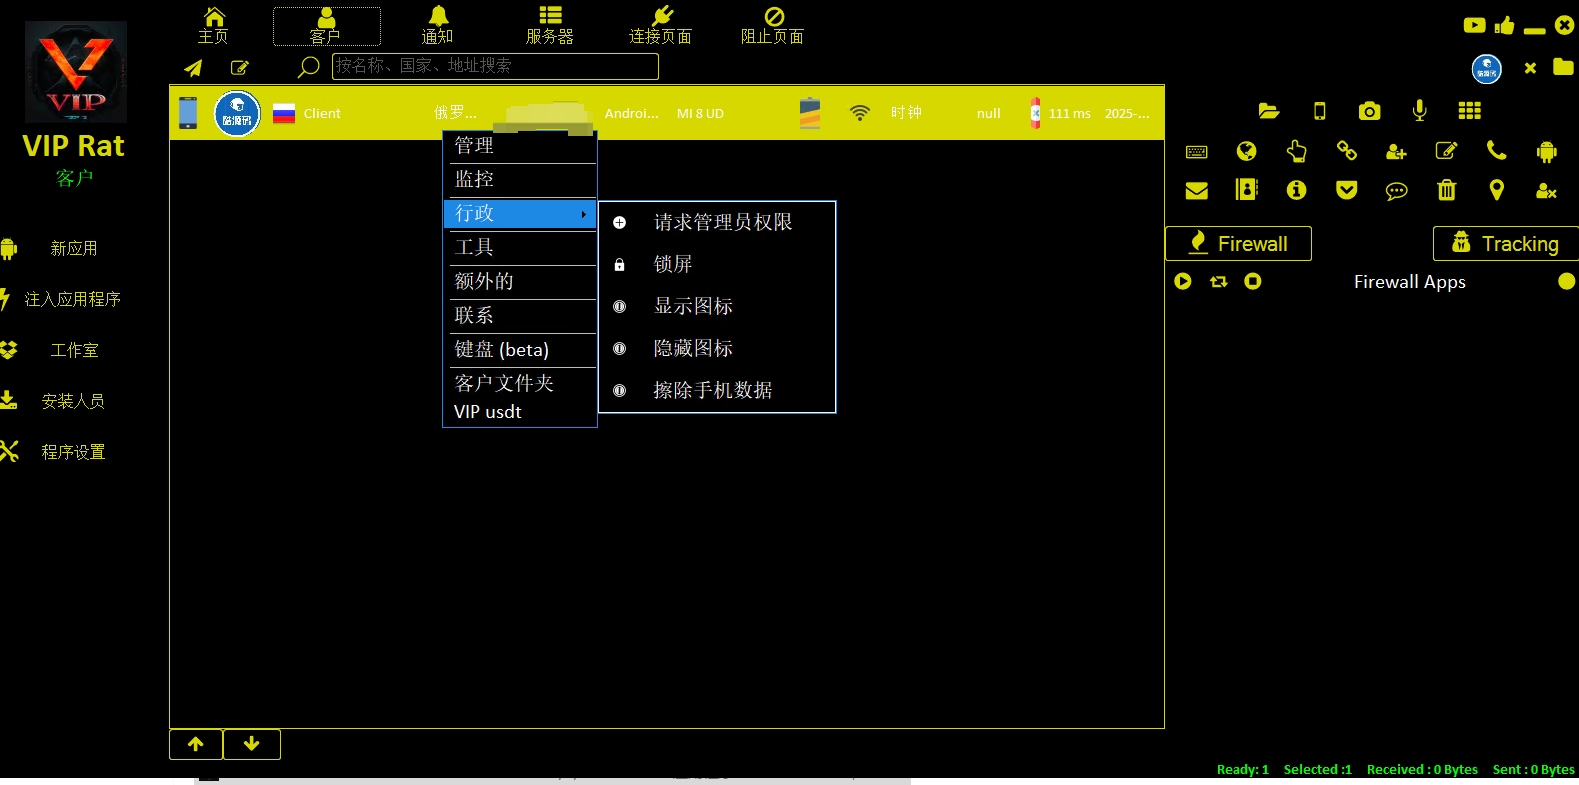The image size is (1579, 785).
Task: Switch to the 客户 tab
Action: (x=326, y=27)
